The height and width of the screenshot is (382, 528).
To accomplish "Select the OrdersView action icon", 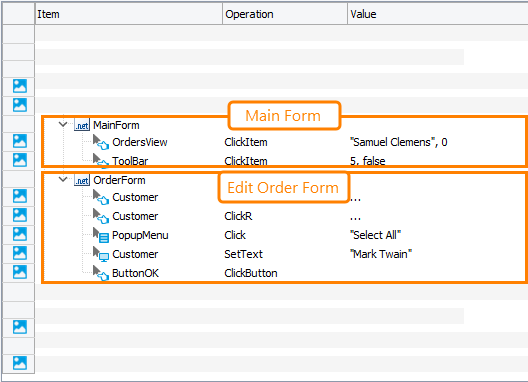I will click(101, 142).
